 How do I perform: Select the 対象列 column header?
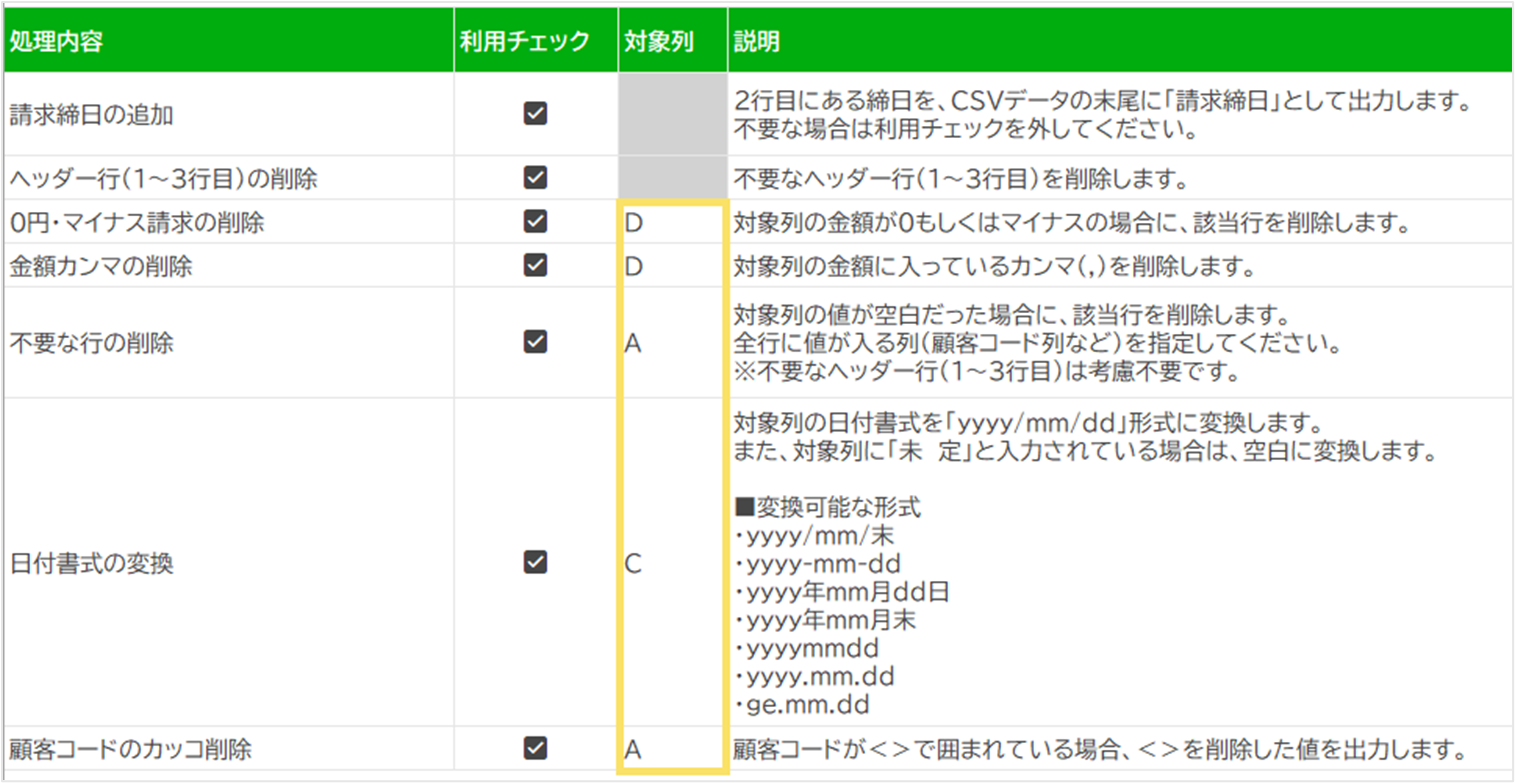671,42
